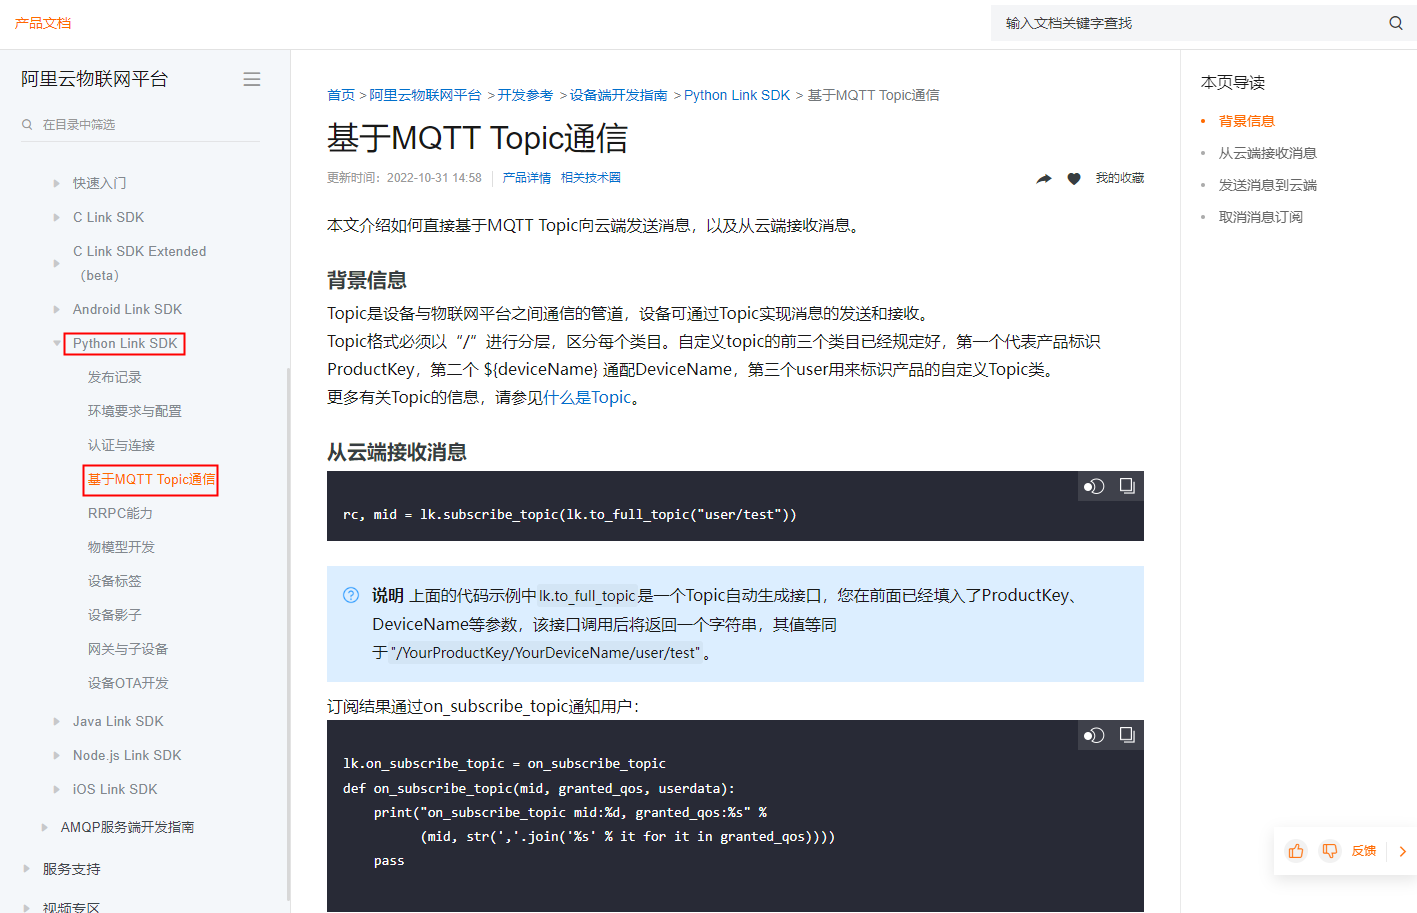1417x913 pixels.
Task: Expand the iOS Link SDK arrow
Action: coord(56,789)
